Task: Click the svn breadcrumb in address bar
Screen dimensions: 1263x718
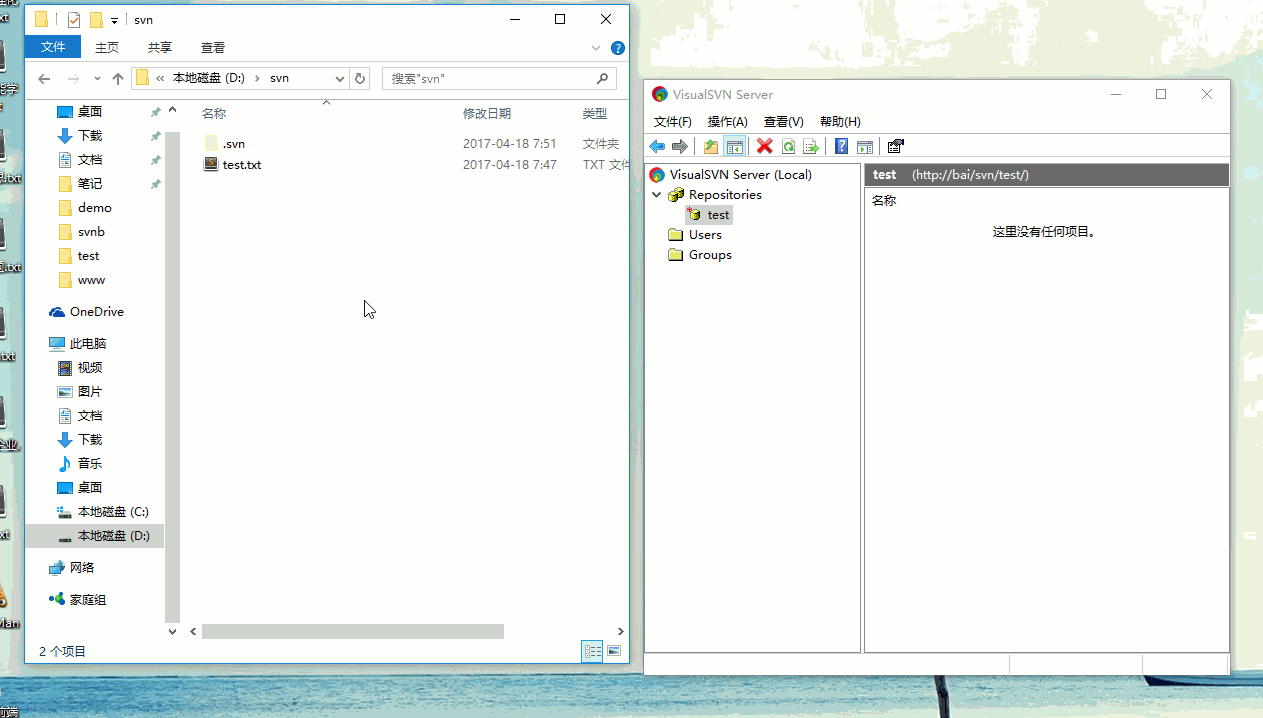Action: tap(280, 78)
